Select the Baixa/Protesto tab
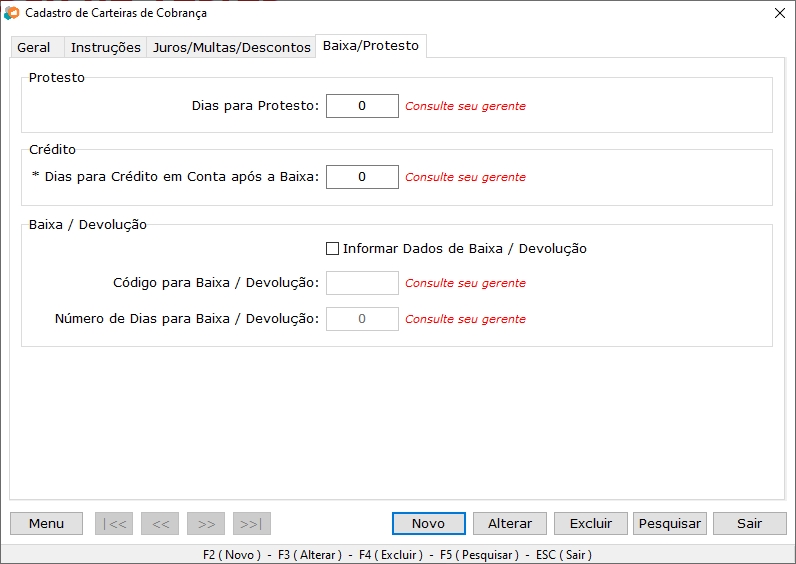 point(370,46)
